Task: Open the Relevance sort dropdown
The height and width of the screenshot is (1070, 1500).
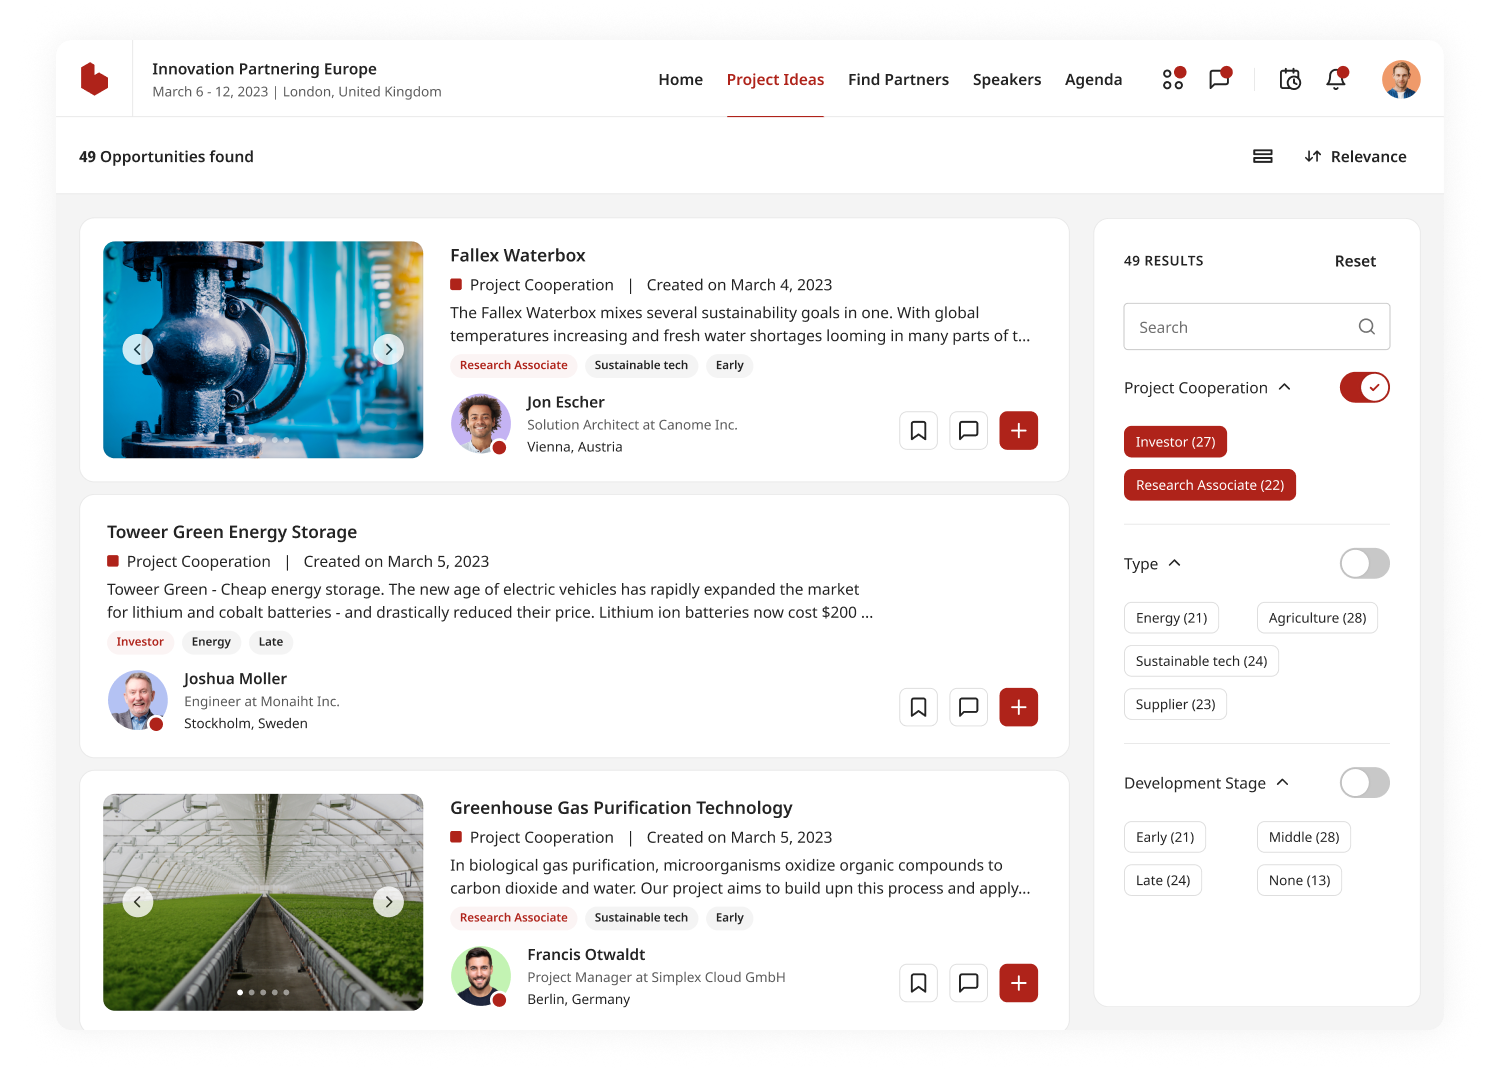Action: [1356, 156]
